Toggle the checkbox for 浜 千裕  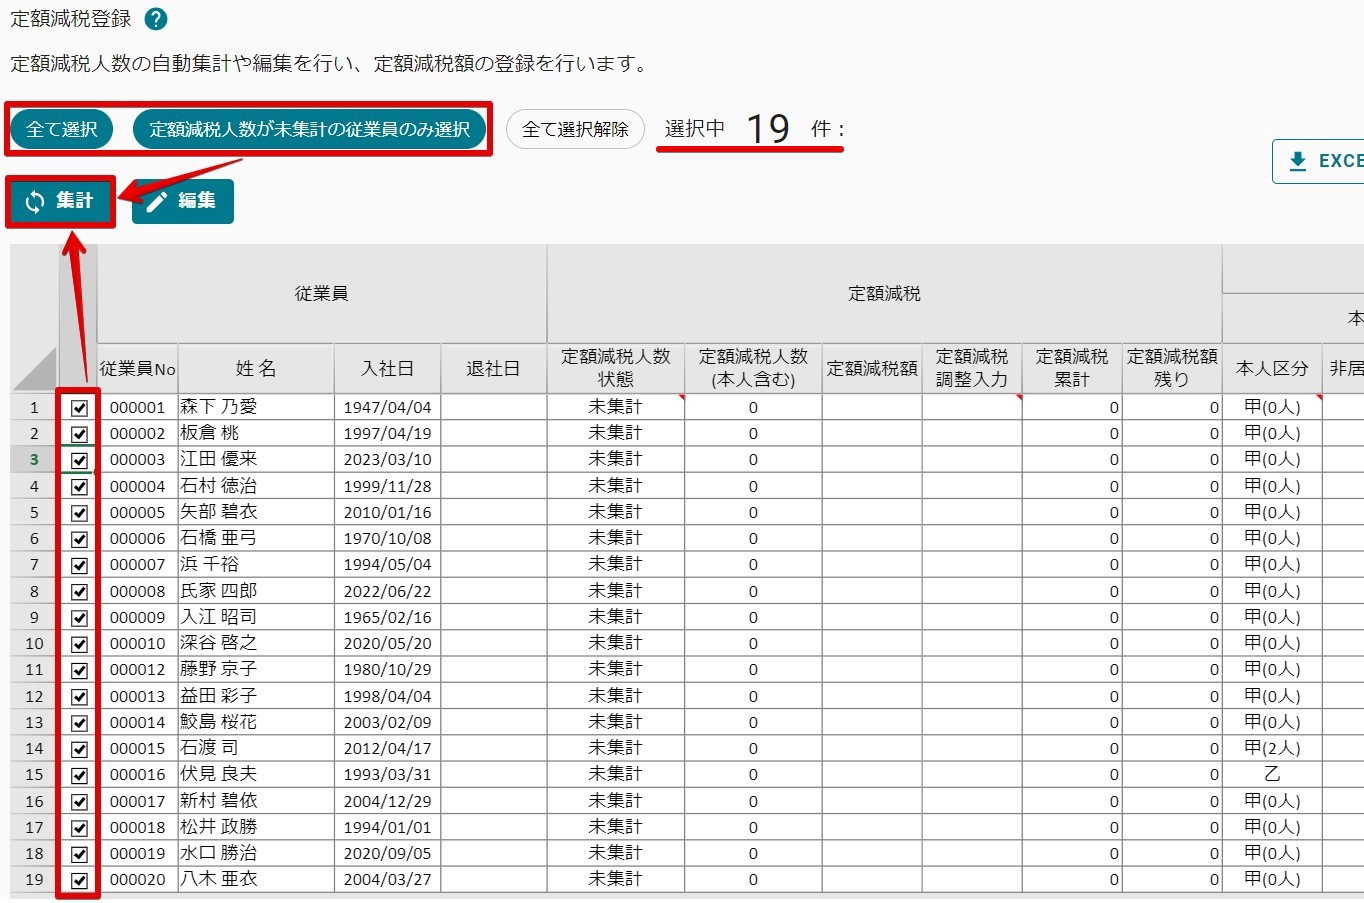[x=79, y=565]
